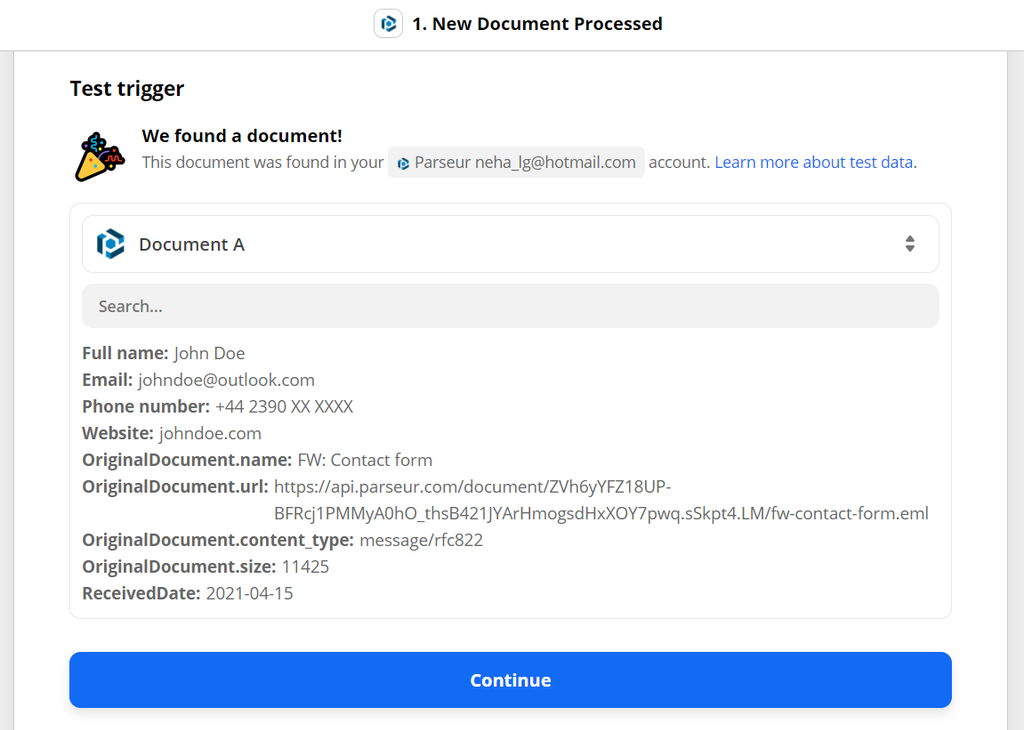
Task: Click the Parseur logo beside Document A
Action: 110,243
